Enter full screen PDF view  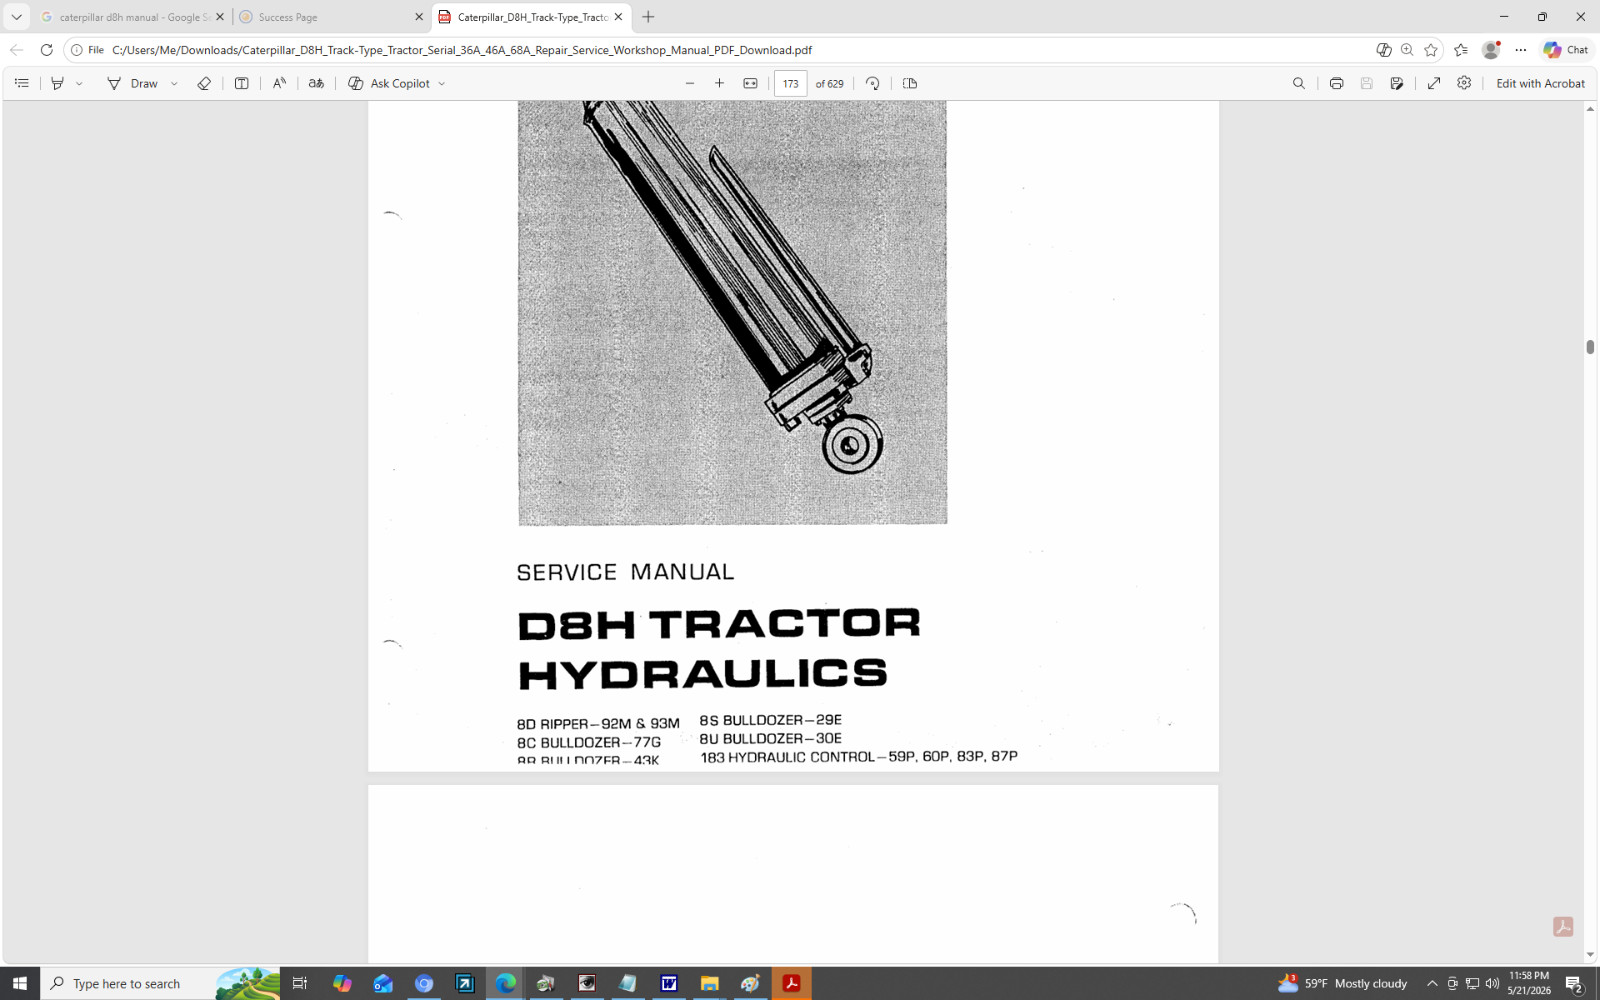click(1434, 84)
